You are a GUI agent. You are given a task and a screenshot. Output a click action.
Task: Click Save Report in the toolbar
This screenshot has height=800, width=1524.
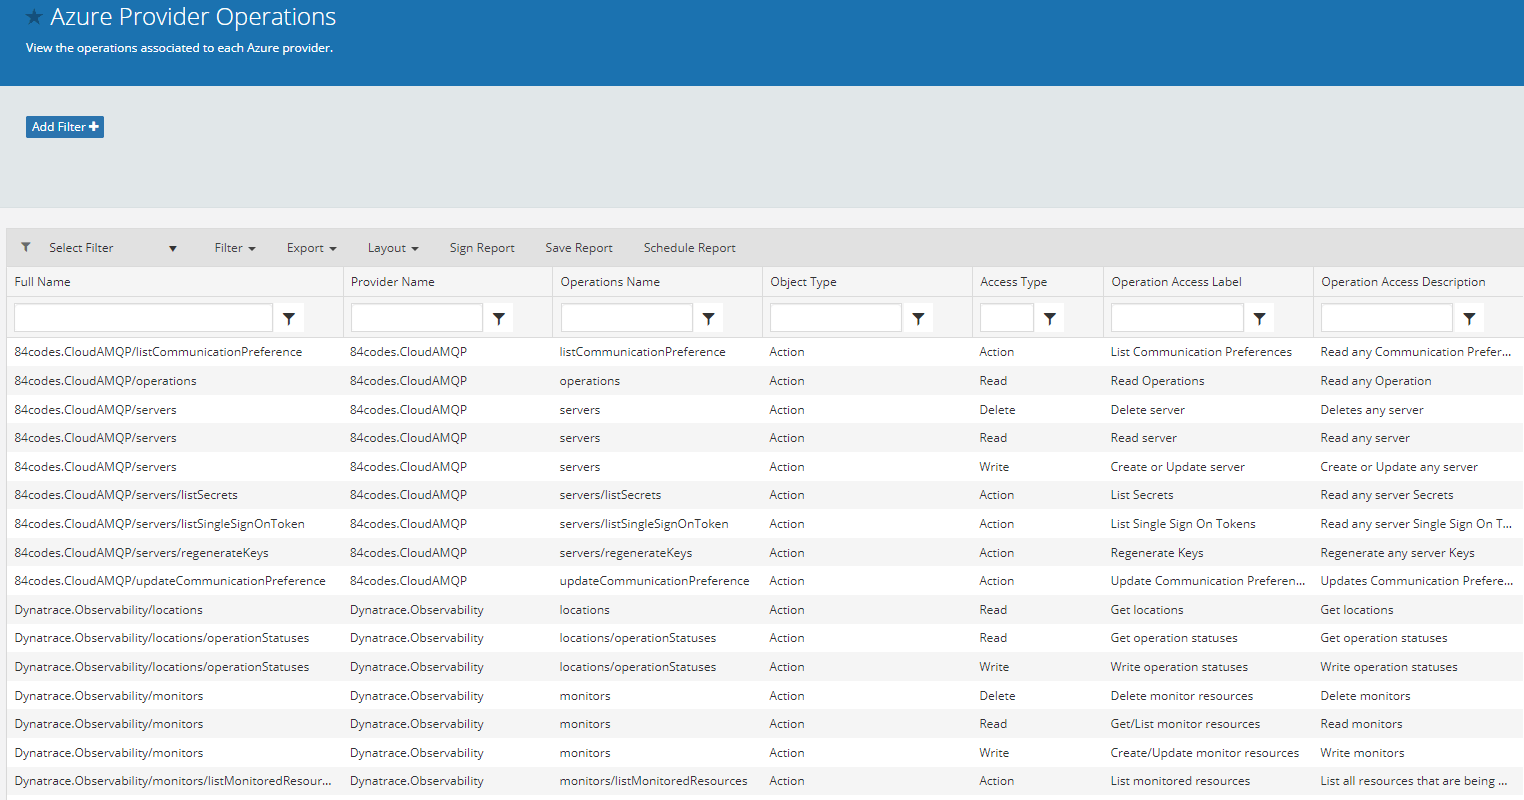pos(579,248)
